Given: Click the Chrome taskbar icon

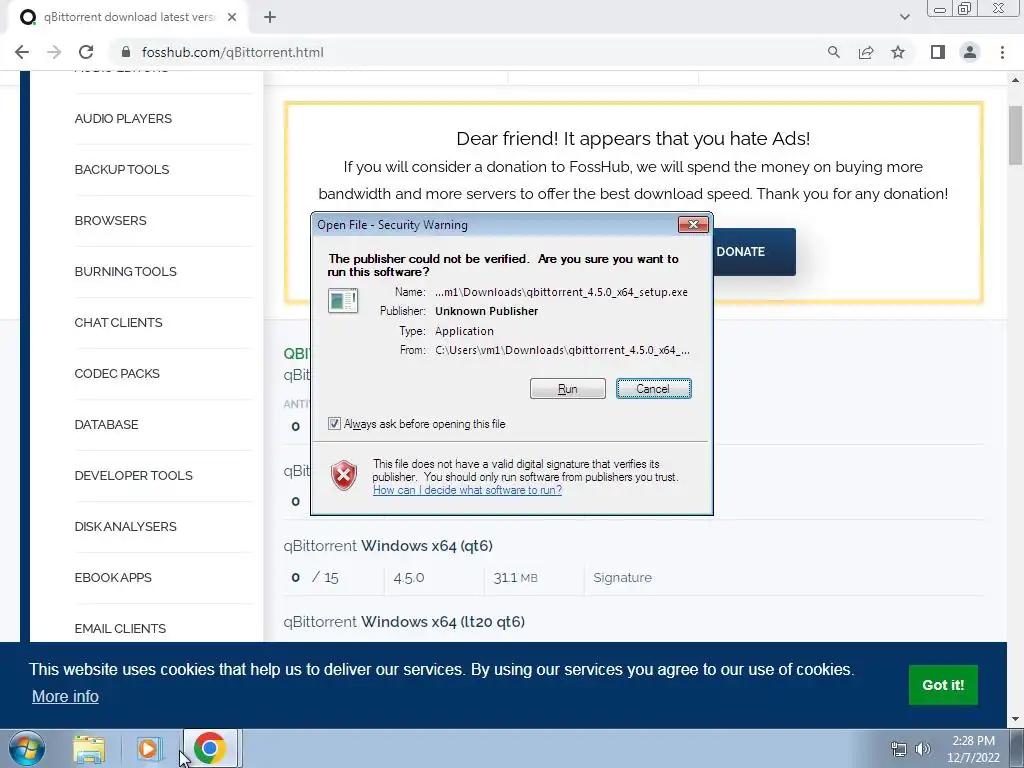Looking at the screenshot, I should pyautogui.click(x=210, y=748).
